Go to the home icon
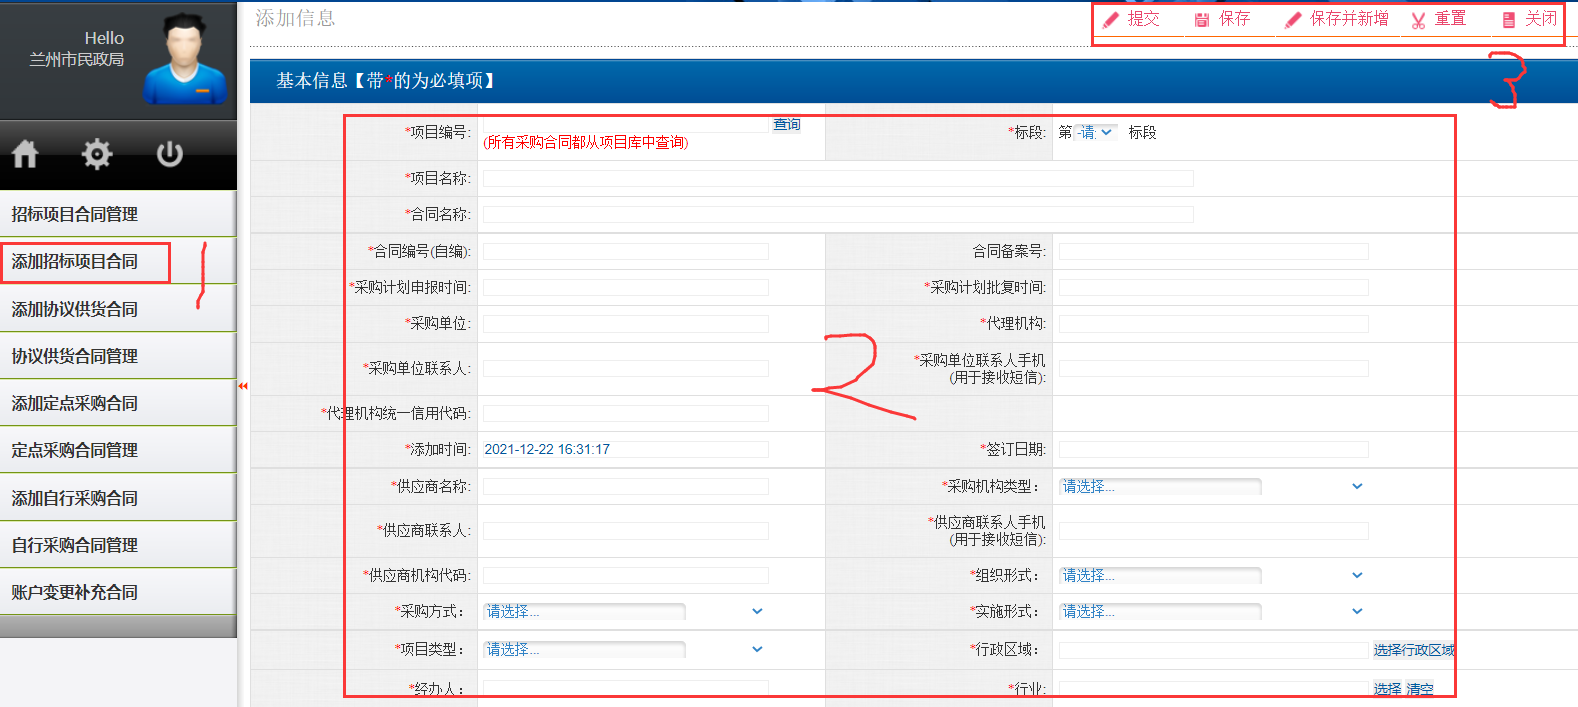Image resolution: width=1578 pixels, height=707 pixels. click(x=25, y=154)
